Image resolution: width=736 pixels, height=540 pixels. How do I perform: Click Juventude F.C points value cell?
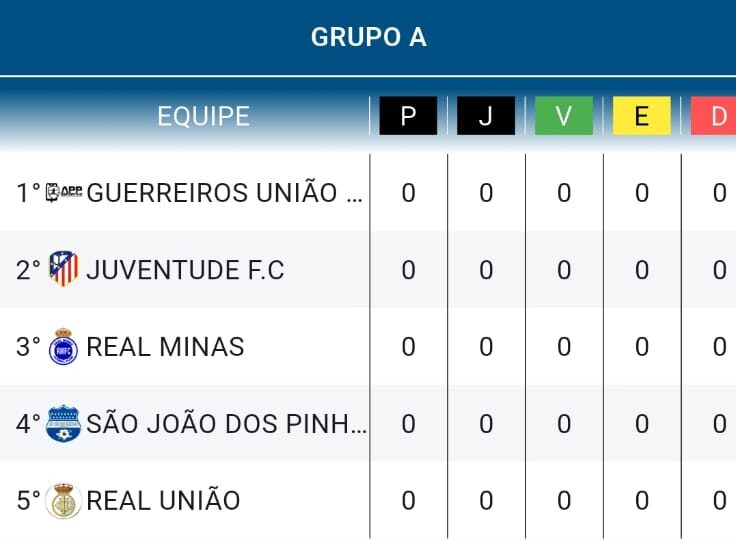[x=408, y=270]
